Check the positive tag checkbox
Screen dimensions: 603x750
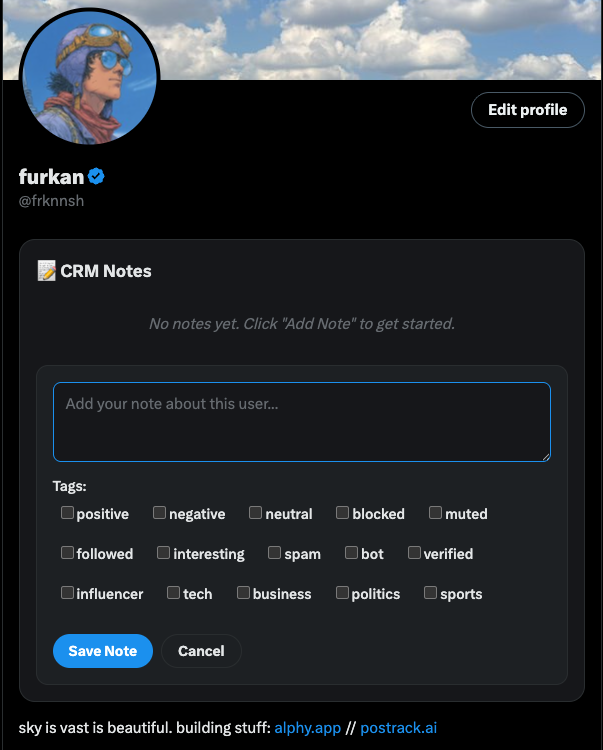pyautogui.click(x=67, y=513)
